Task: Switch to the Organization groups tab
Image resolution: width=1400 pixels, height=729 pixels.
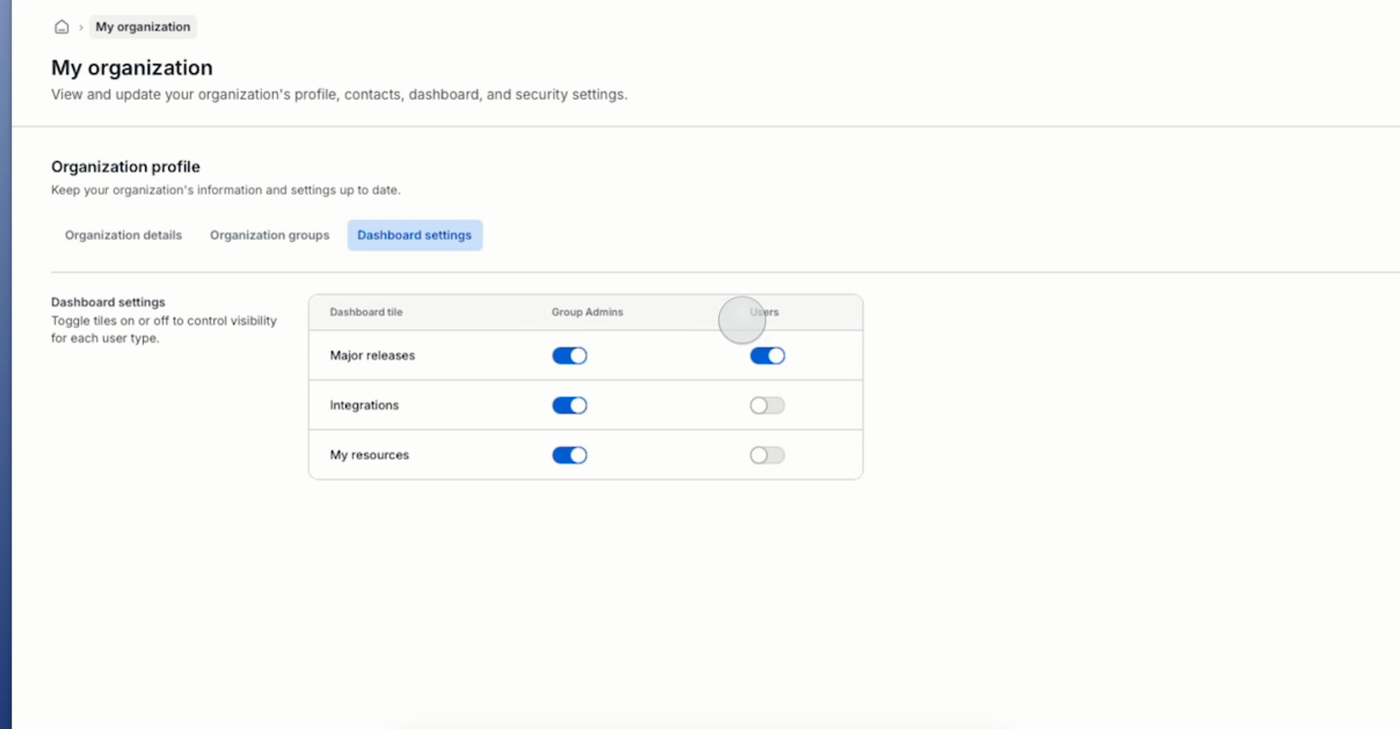Action: (x=269, y=235)
